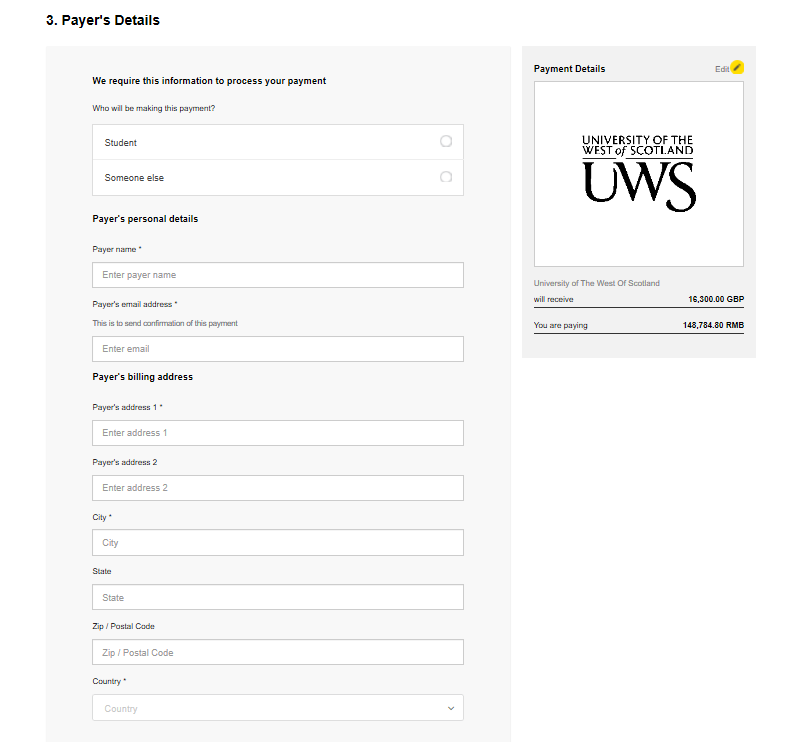Screen dimensions: 802x742
Task: Click the yellow pencil edit icon
Action: pos(737,67)
